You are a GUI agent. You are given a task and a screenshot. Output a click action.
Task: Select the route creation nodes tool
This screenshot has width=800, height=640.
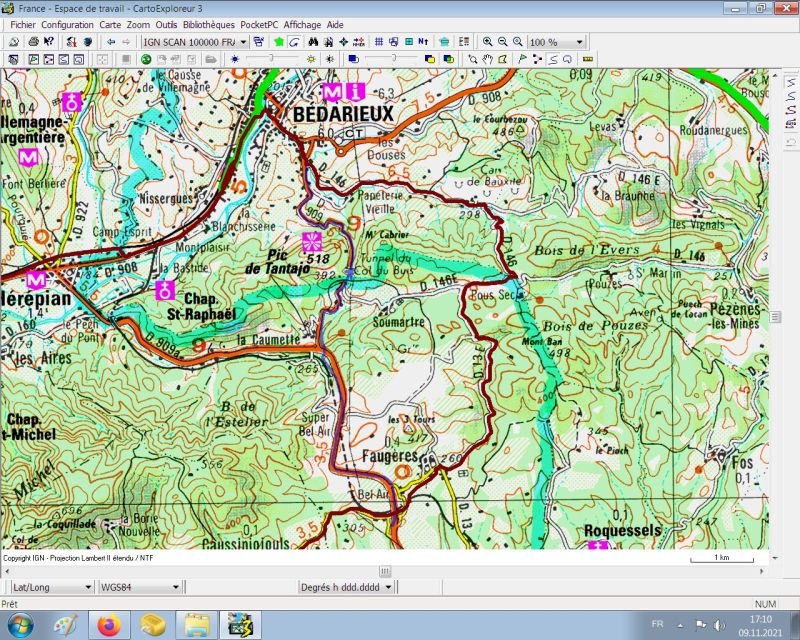(x=537, y=59)
